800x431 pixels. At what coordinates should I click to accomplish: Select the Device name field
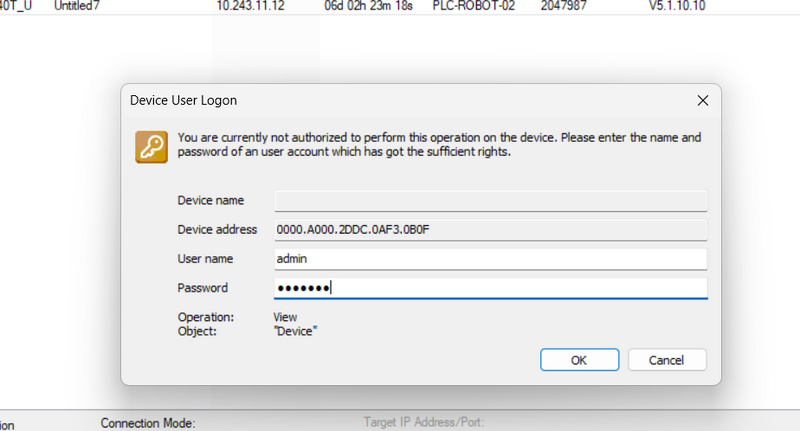(x=490, y=201)
